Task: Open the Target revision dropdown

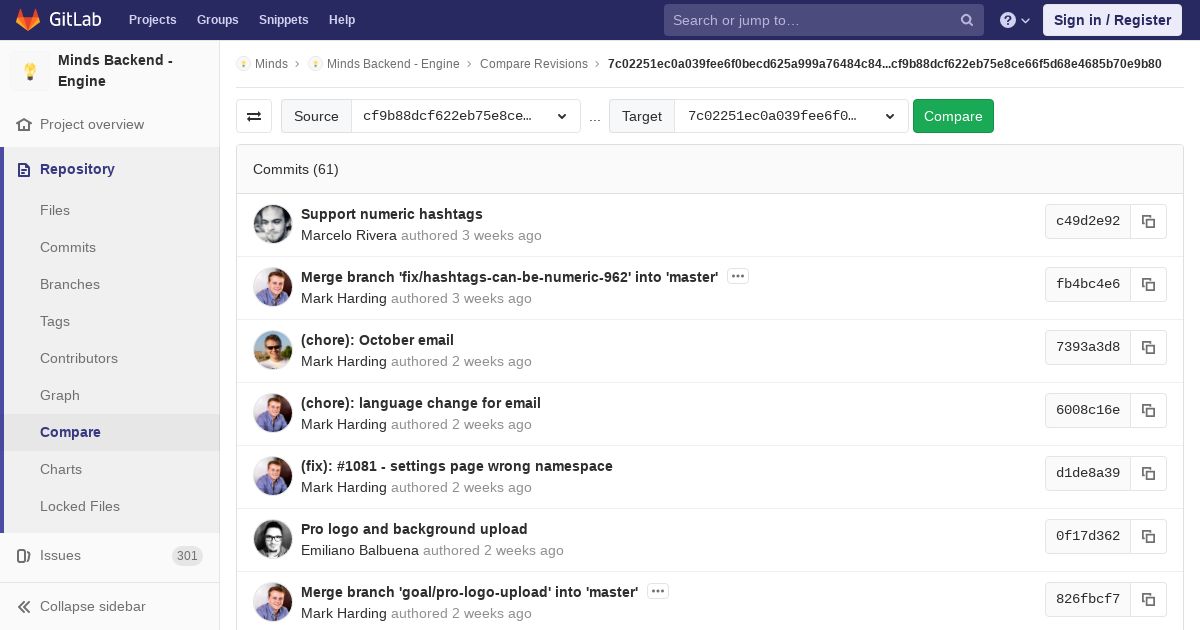Action: click(791, 116)
